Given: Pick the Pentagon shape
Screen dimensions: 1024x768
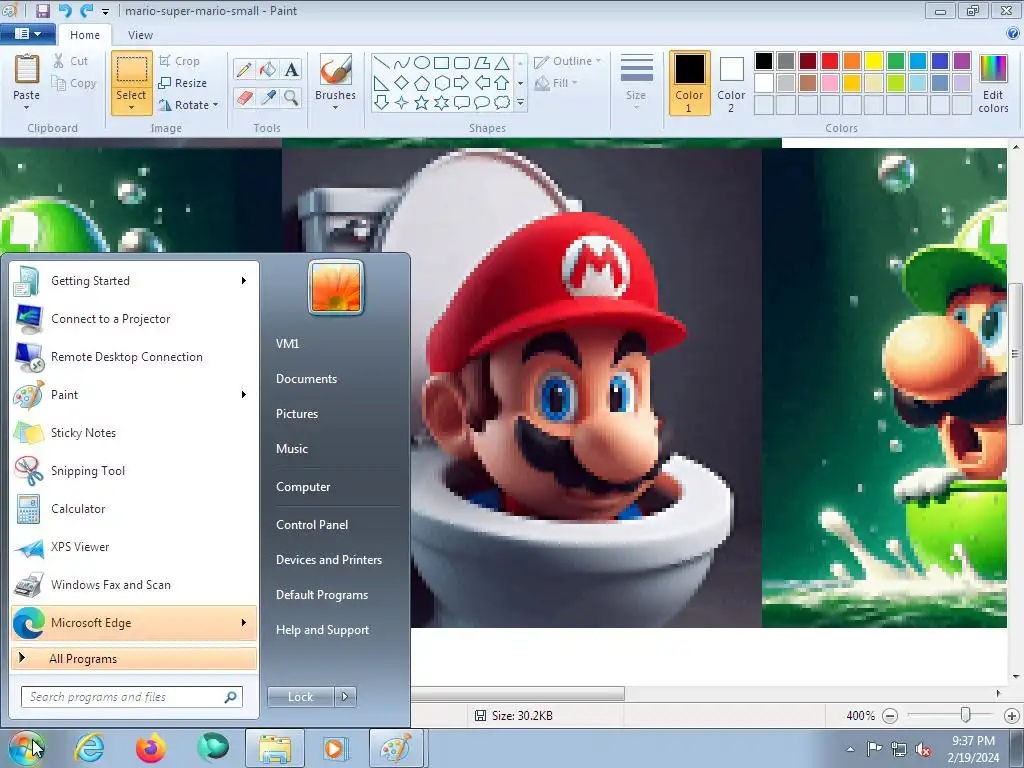Looking at the screenshot, I should point(422,83).
